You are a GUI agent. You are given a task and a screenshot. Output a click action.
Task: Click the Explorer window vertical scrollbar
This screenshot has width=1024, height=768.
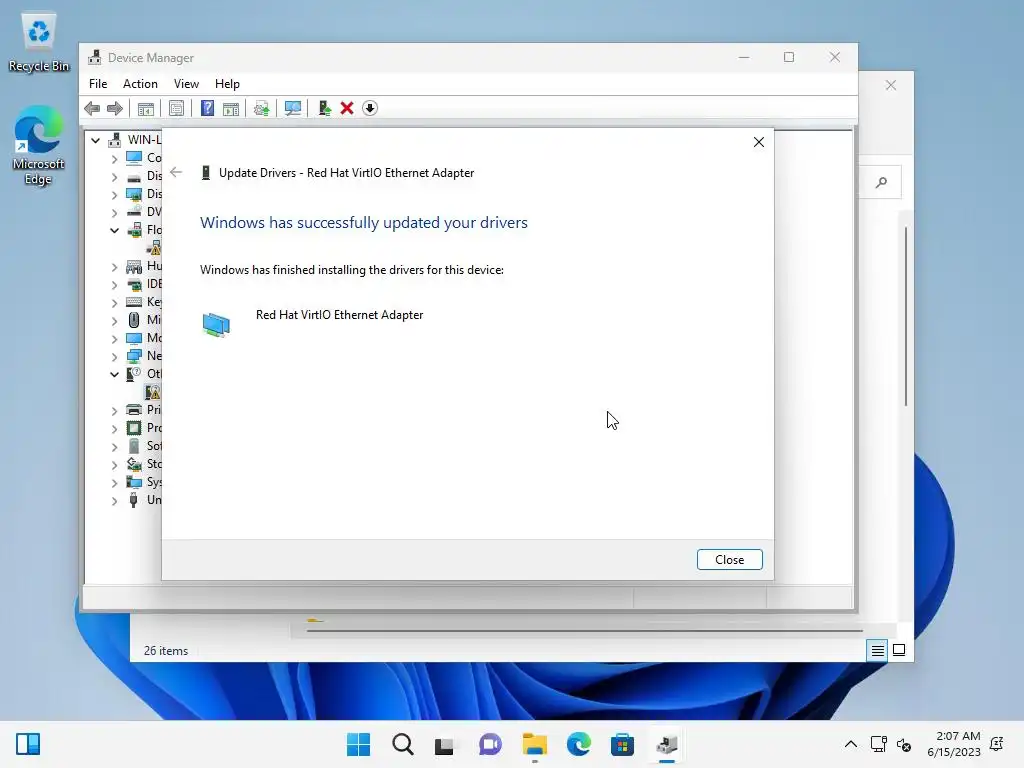(906, 317)
